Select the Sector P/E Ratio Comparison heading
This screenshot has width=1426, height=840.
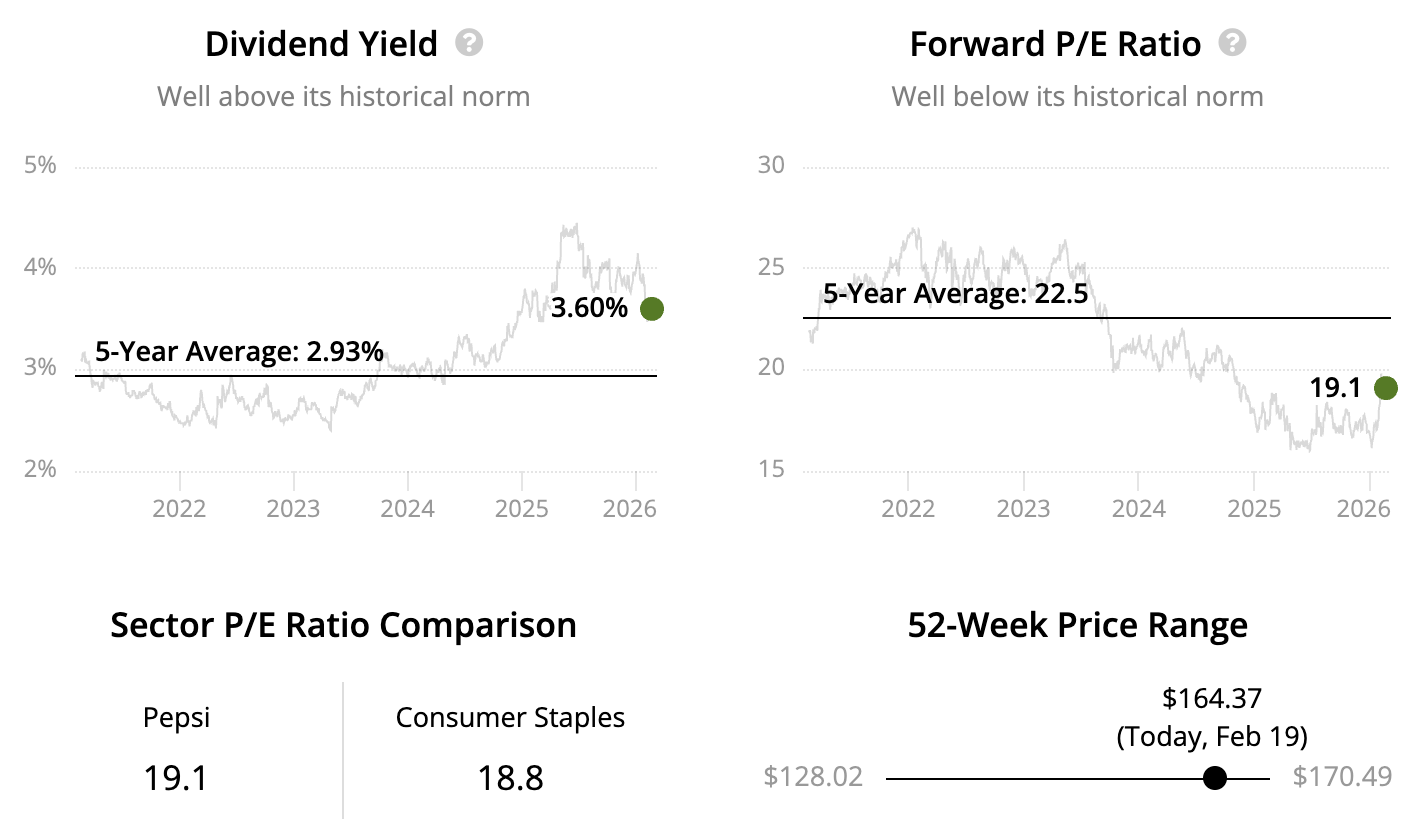click(343, 625)
